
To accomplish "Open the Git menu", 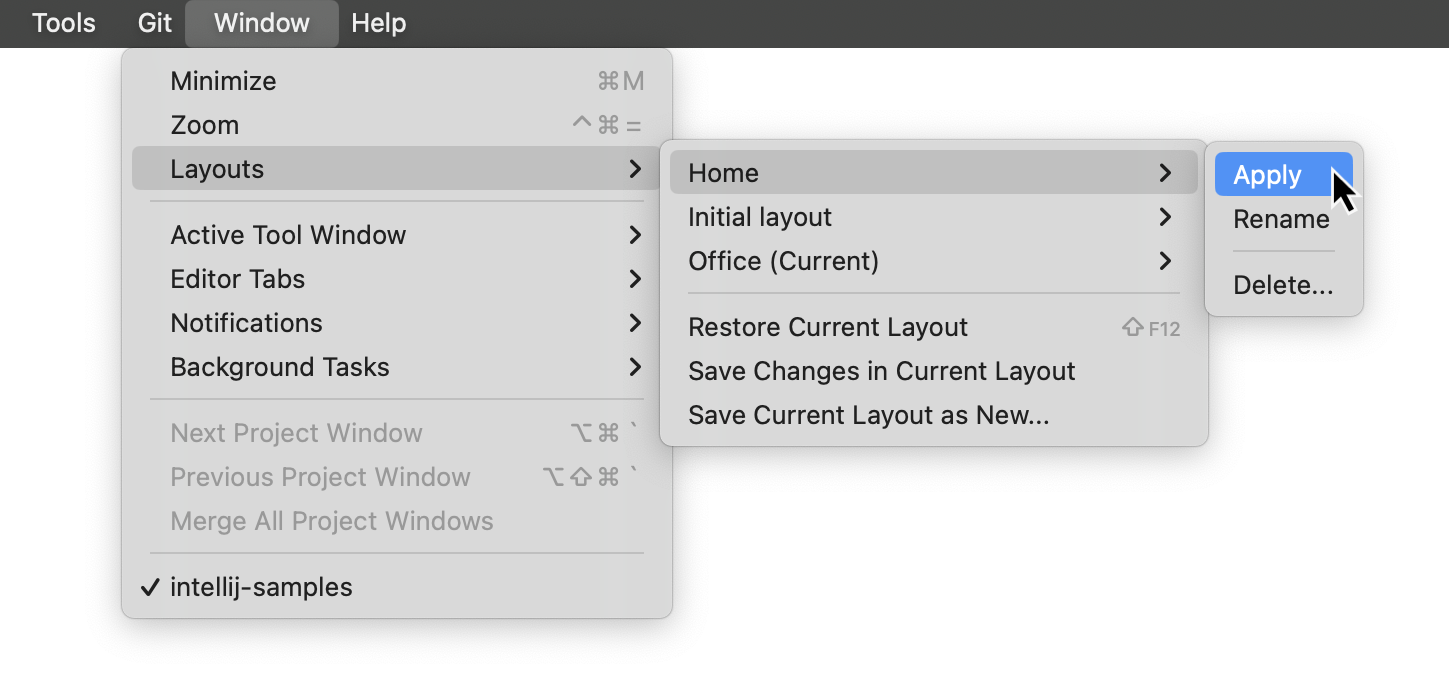I will (x=155, y=23).
